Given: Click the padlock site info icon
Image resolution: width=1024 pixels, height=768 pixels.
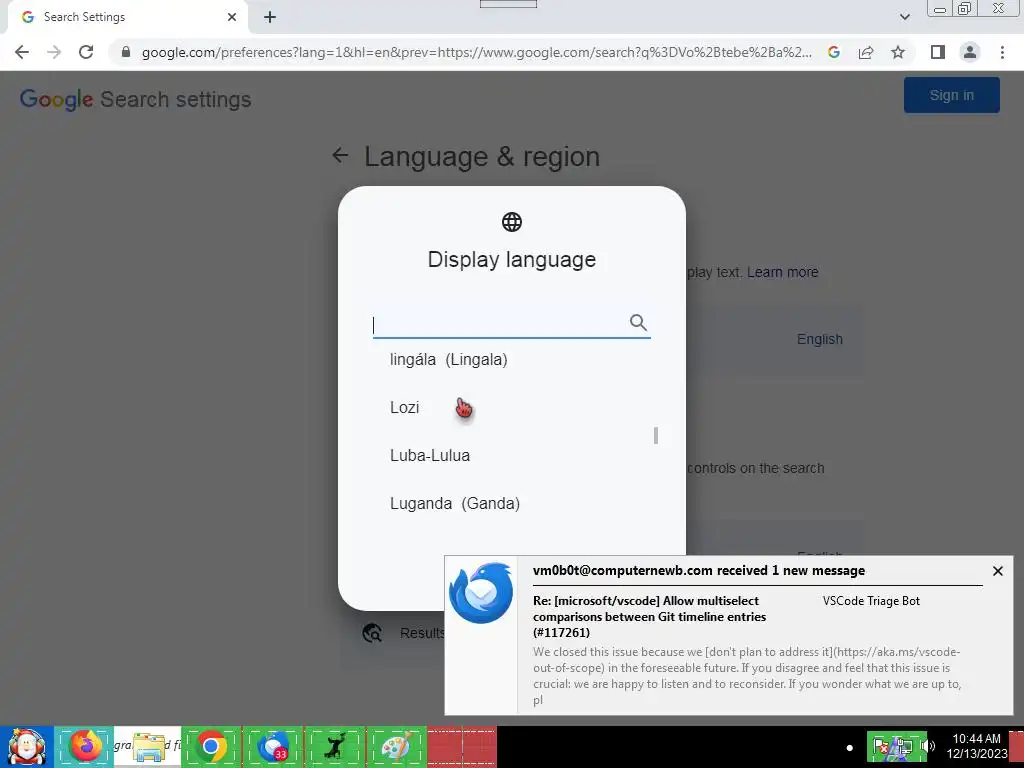Looking at the screenshot, I should tap(126, 52).
